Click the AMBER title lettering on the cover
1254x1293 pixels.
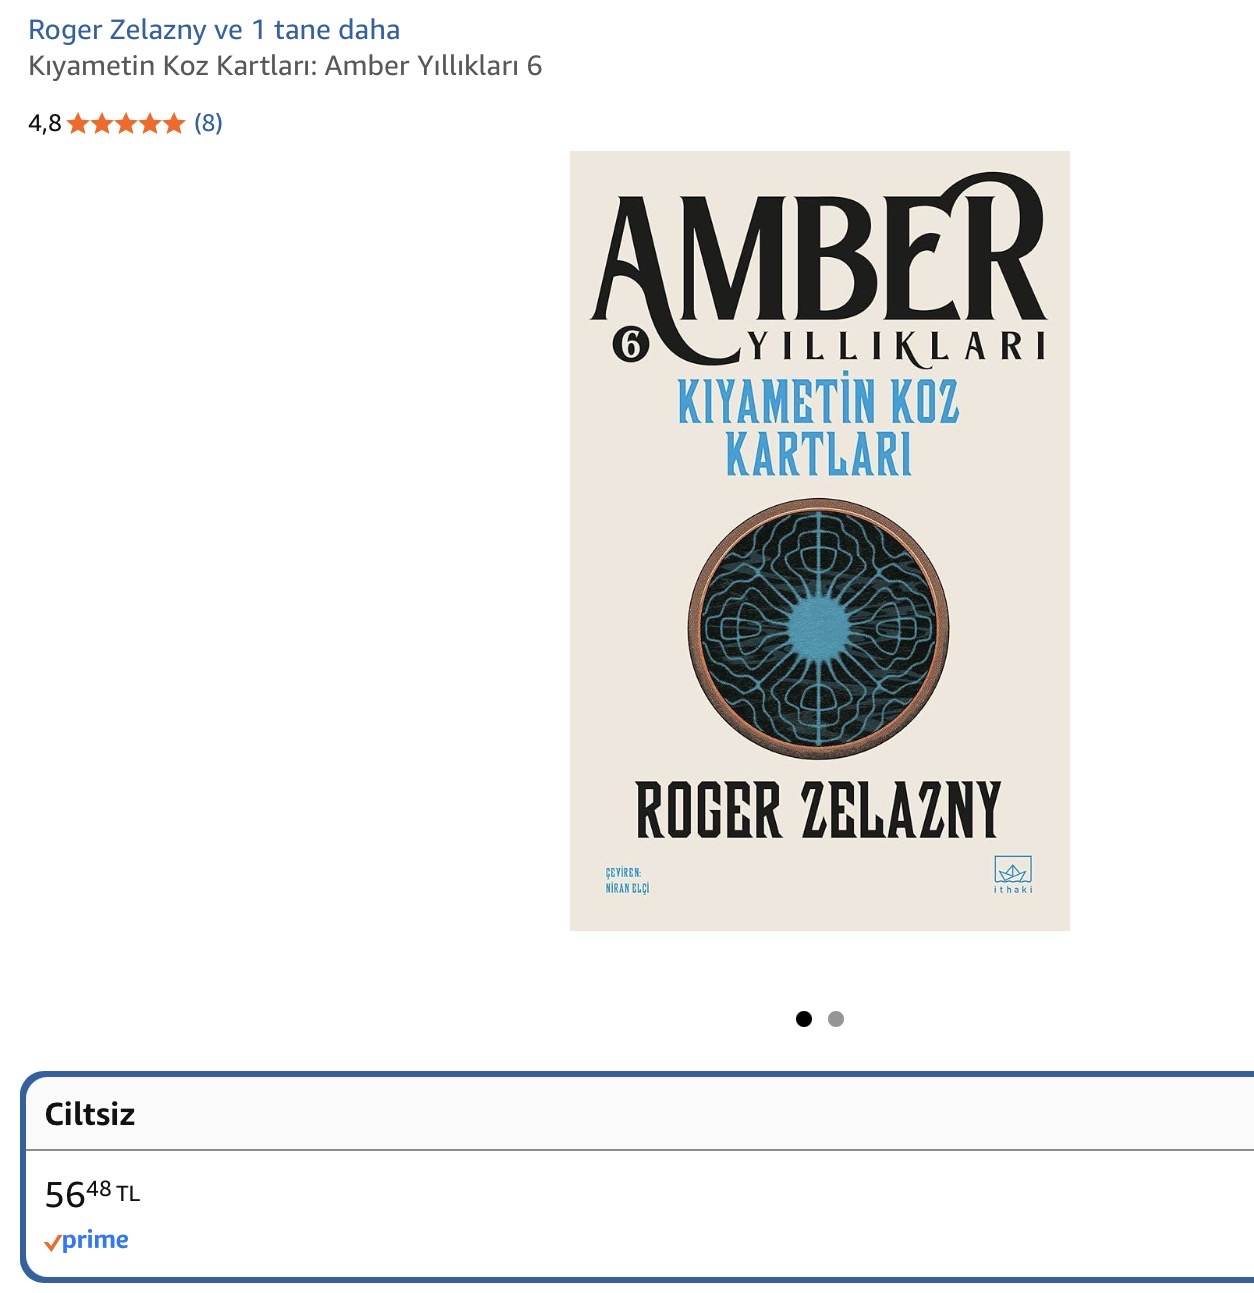[x=818, y=257]
